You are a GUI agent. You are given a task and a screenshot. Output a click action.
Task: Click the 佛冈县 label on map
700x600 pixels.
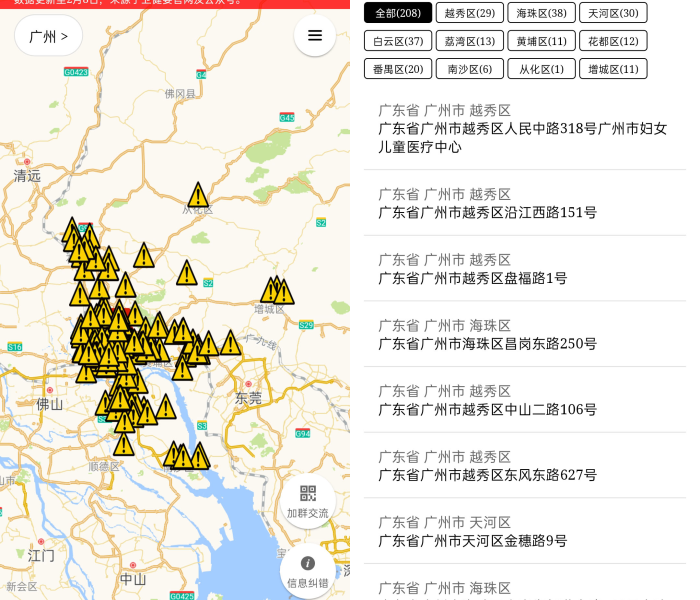180,93
